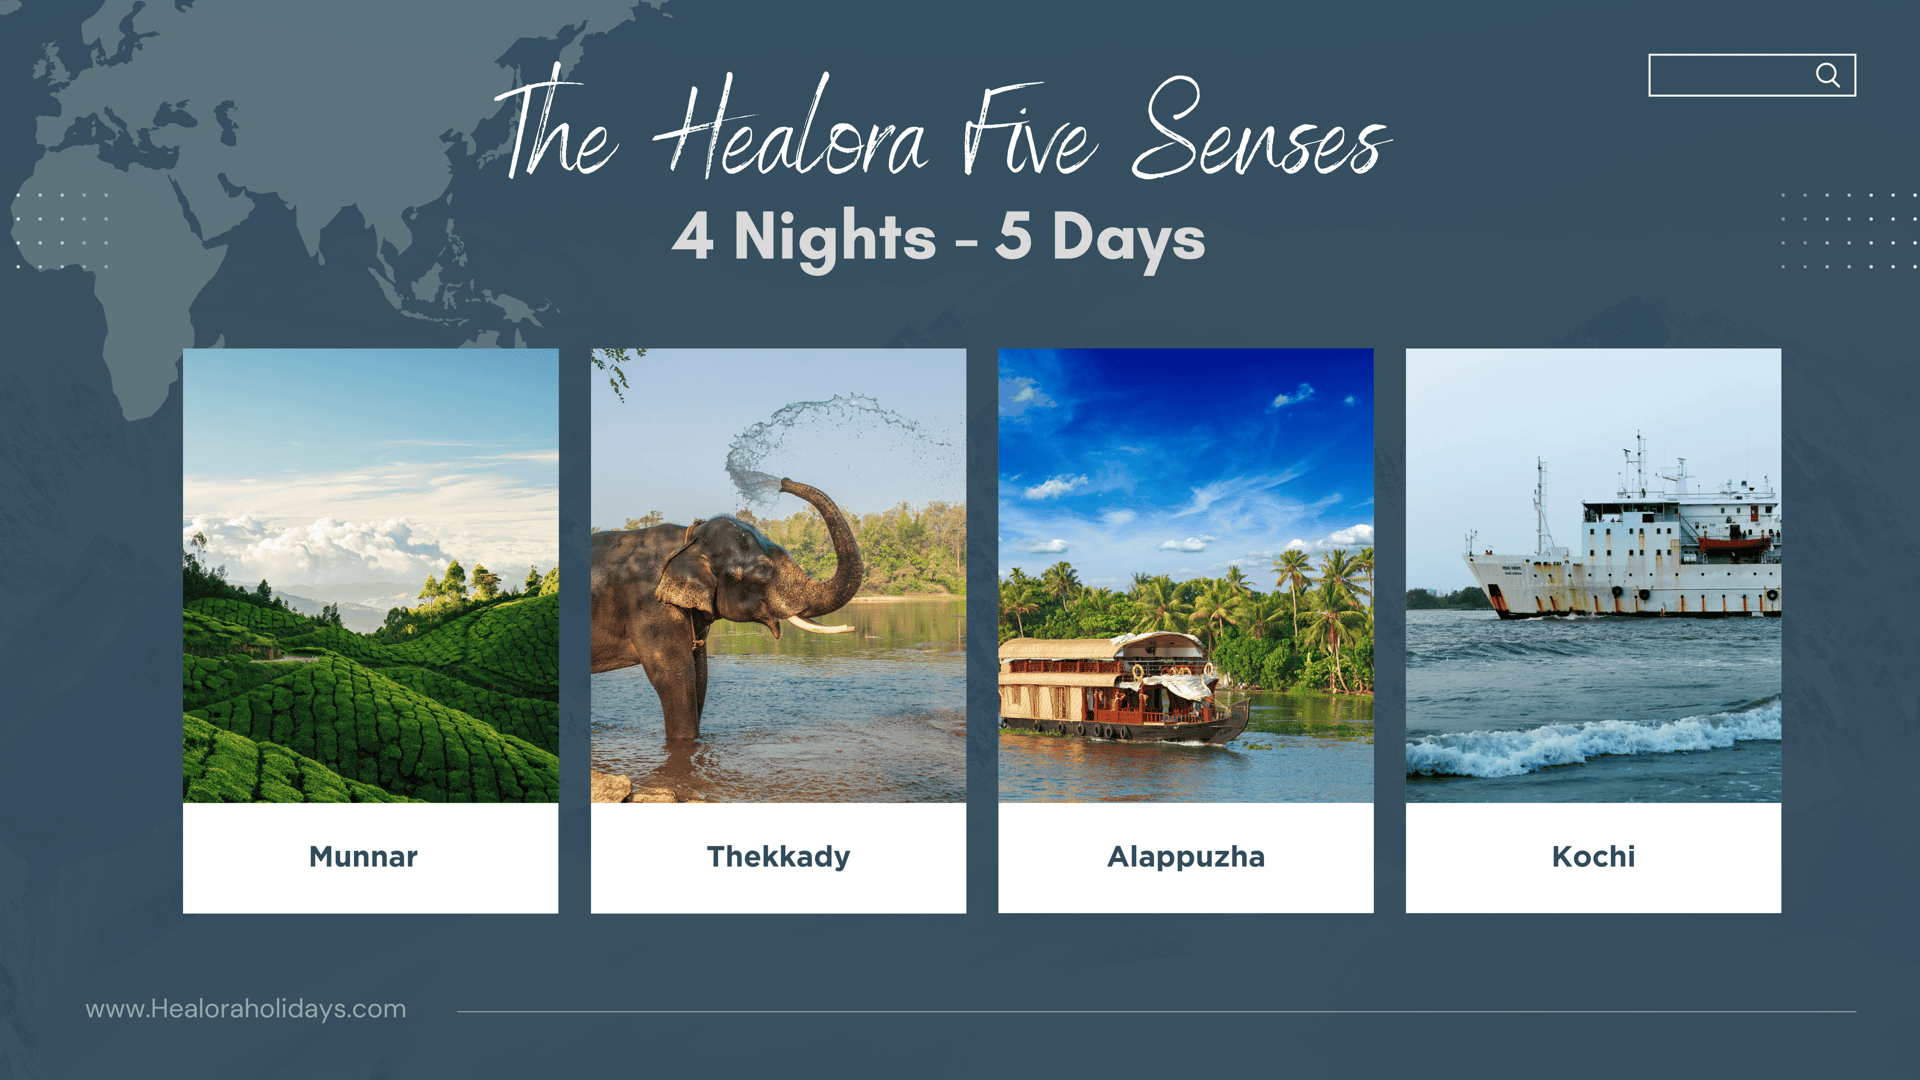Click the dotted pattern on left edge
The image size is (1920, 1080).
click(x=62, y=231)
